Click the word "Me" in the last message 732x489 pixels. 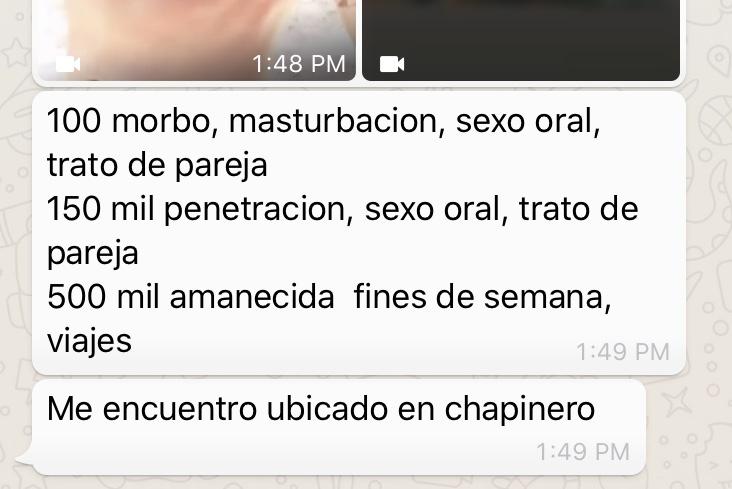[x=70, y=409]
